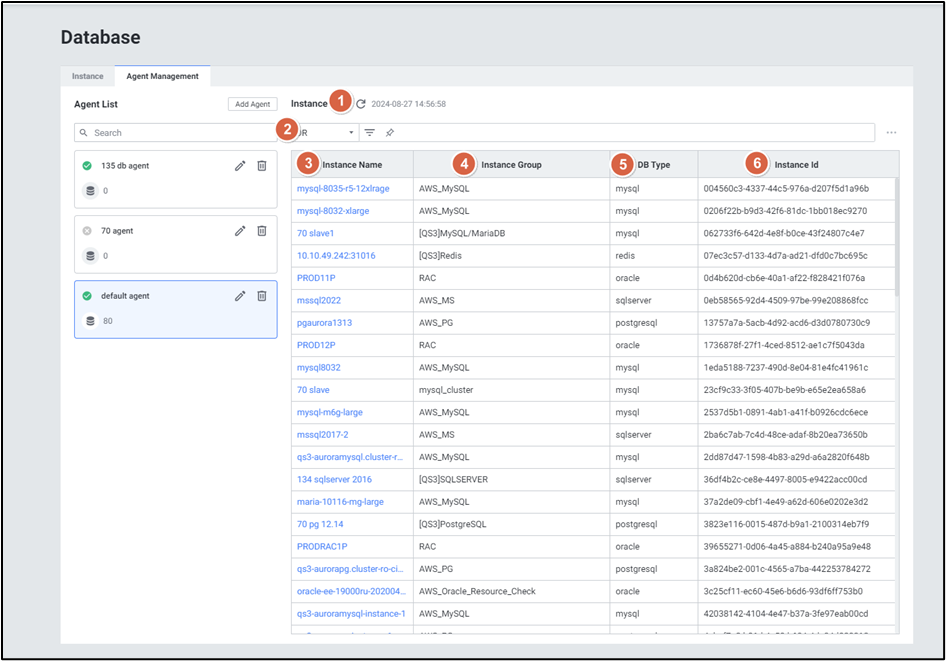Click the instance table vertical scrollbar
Screen dimensions: 946x661
pyautogui.click(x=896, y=240)
